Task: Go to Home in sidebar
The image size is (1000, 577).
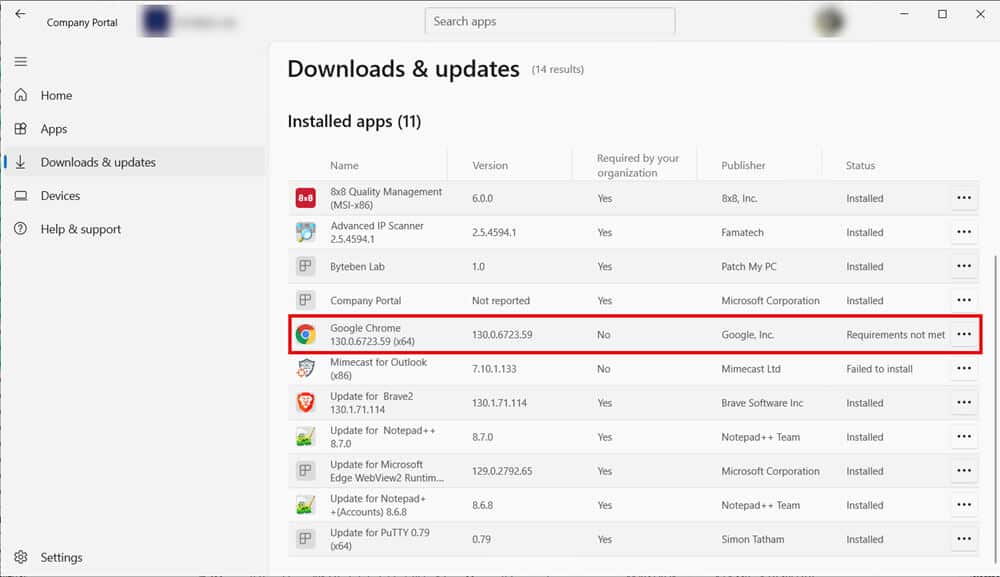Action: point(134,95)
